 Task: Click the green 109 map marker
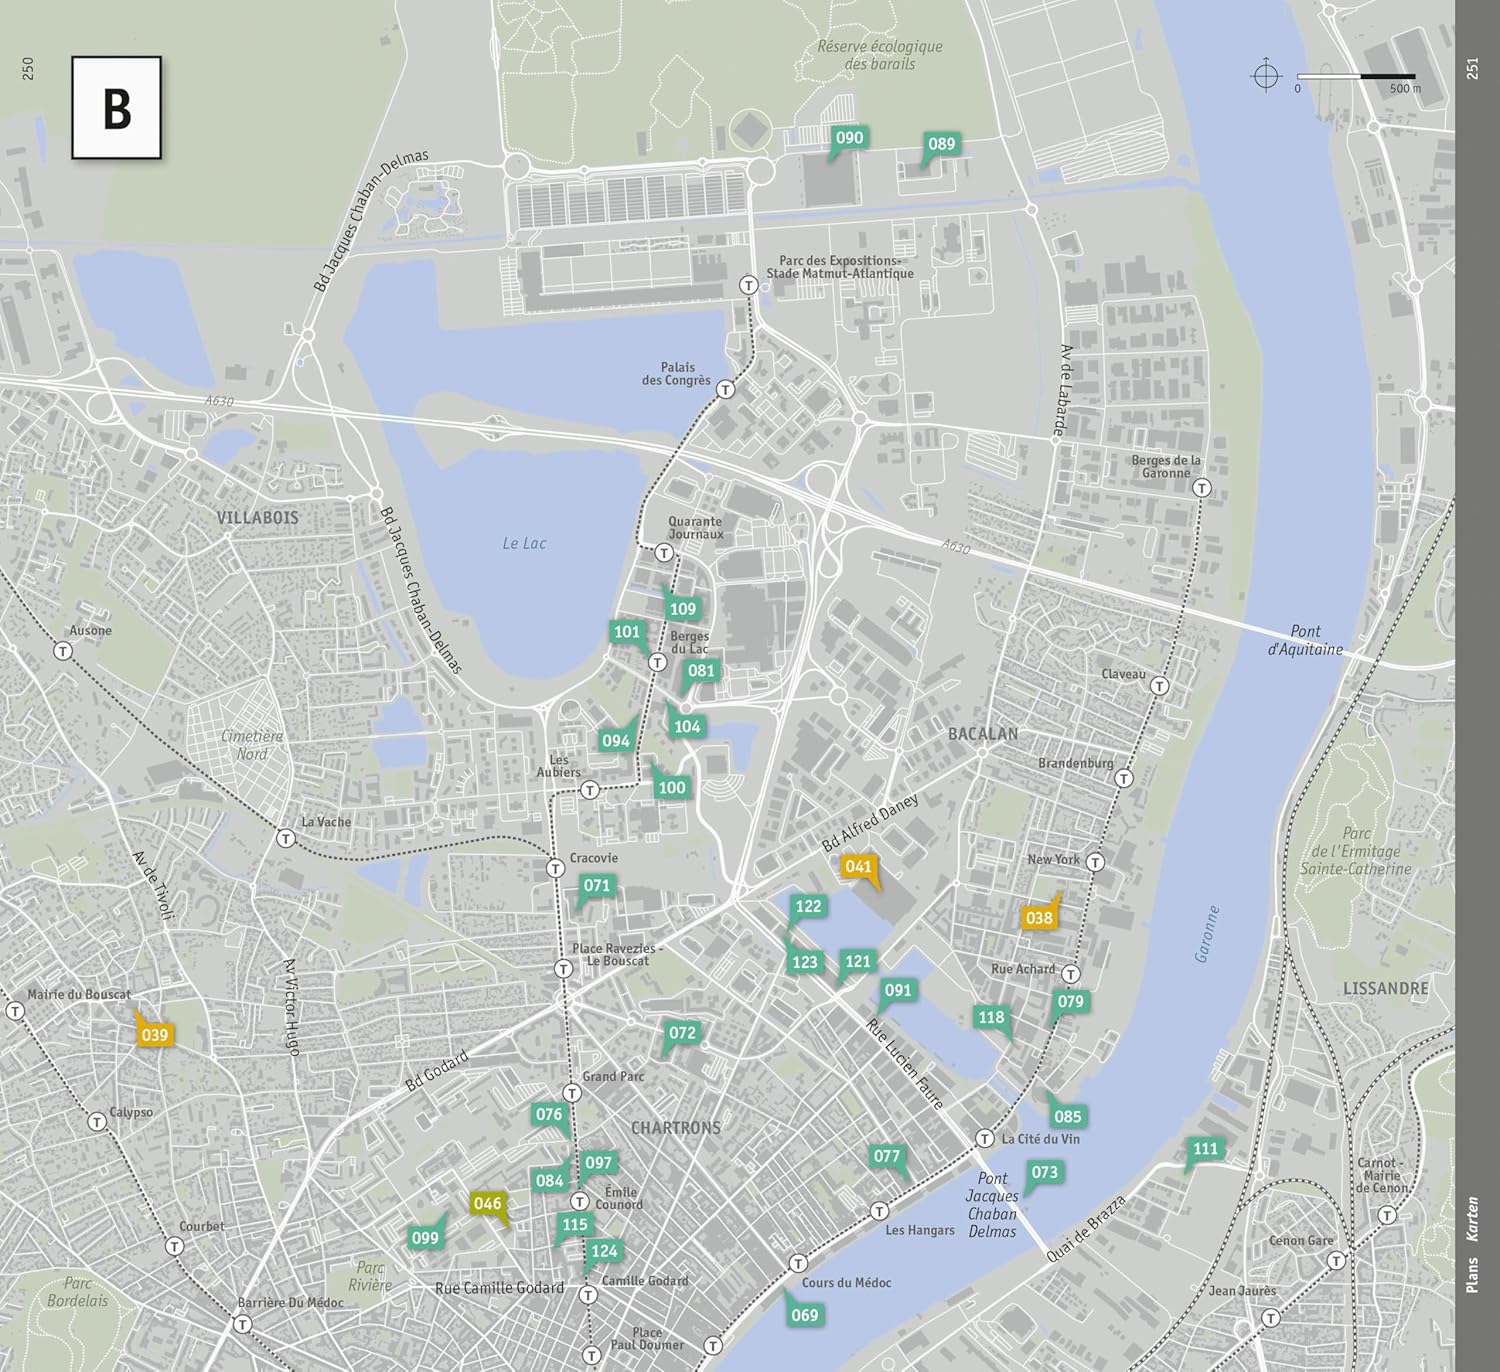(682, 609)
